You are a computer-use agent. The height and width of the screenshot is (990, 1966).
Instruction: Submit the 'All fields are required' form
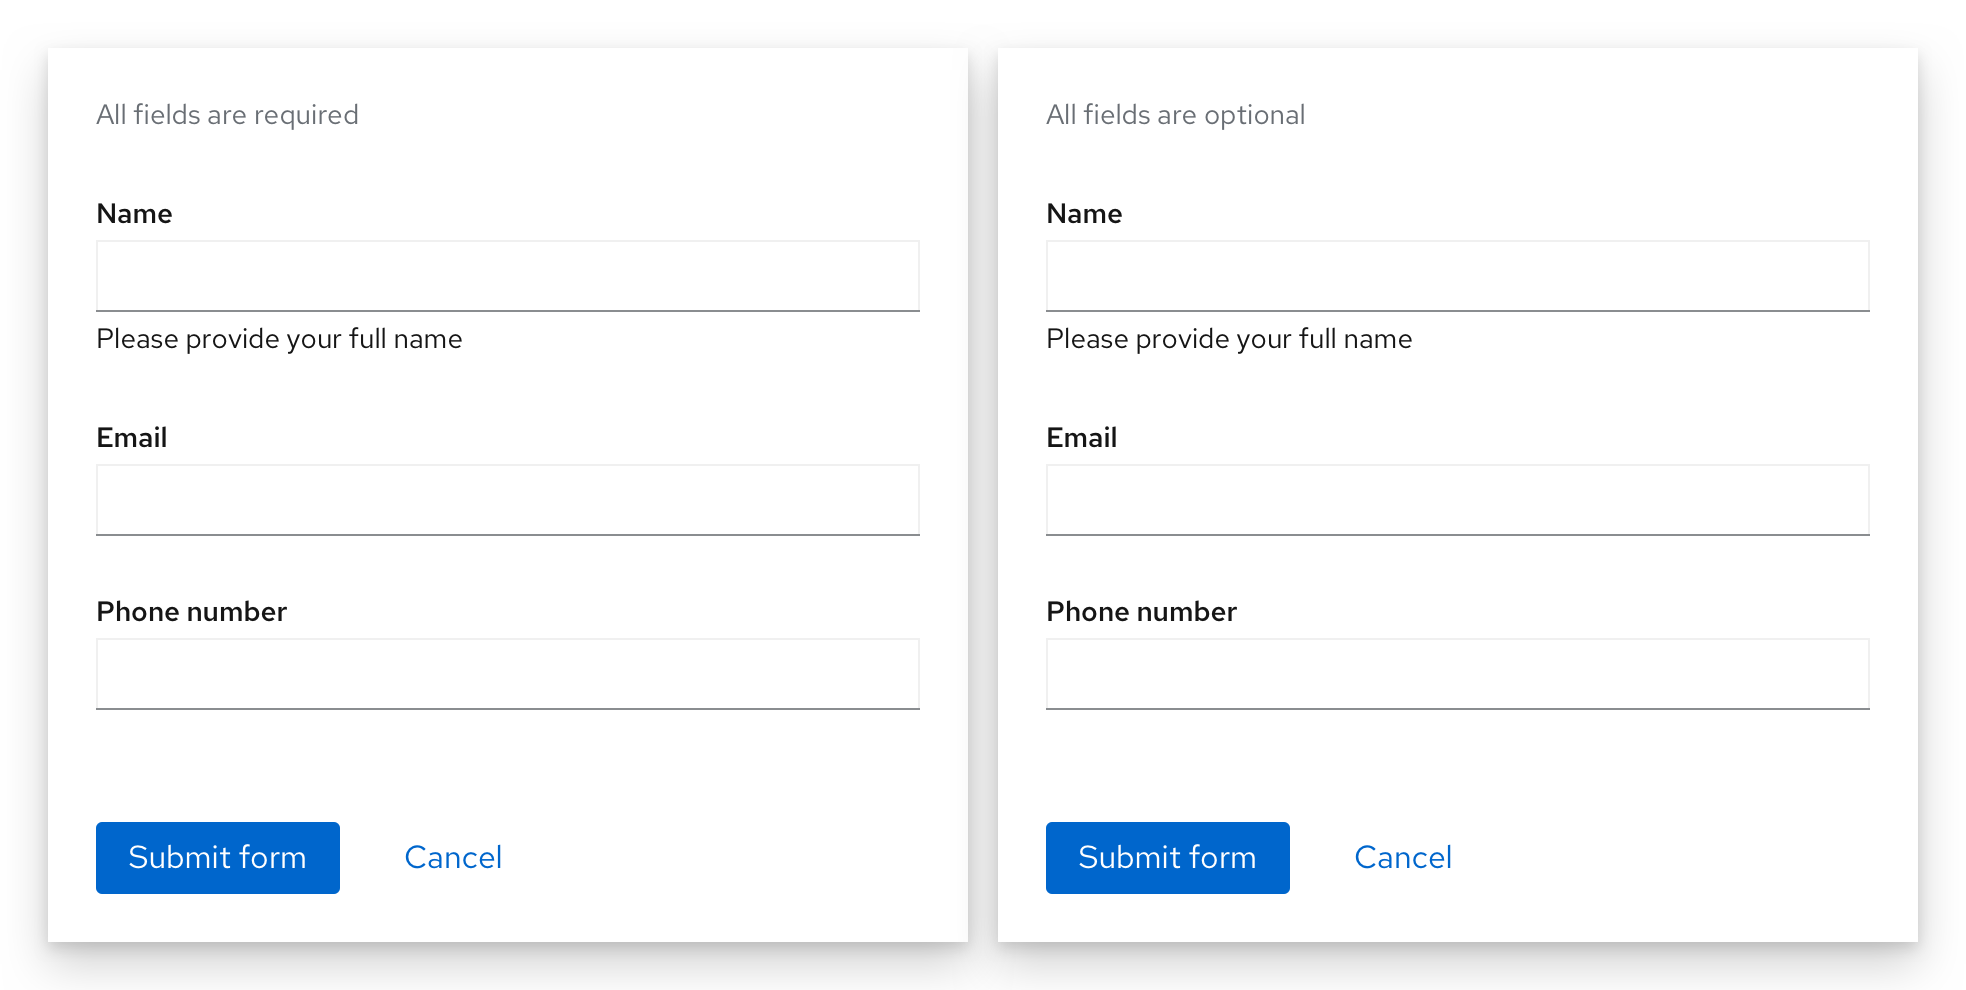click(x=218, y=858)
